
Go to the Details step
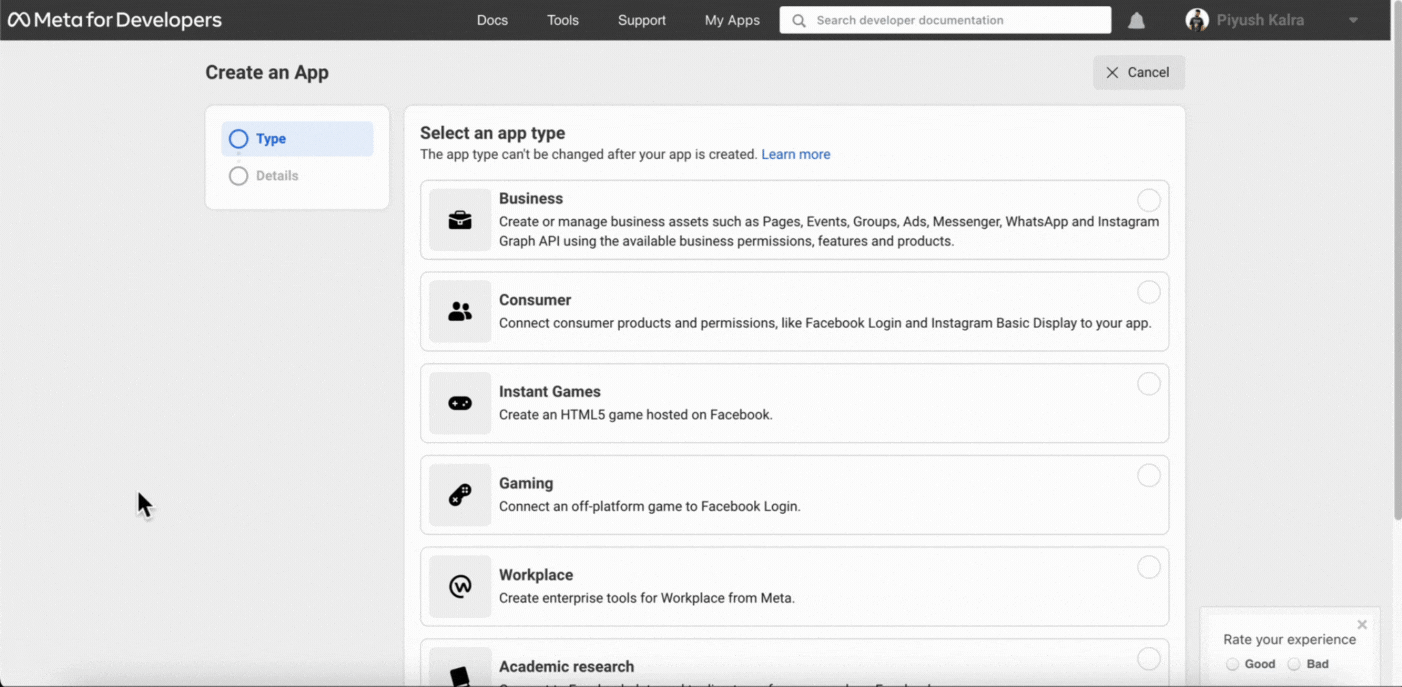pos(276,176)
